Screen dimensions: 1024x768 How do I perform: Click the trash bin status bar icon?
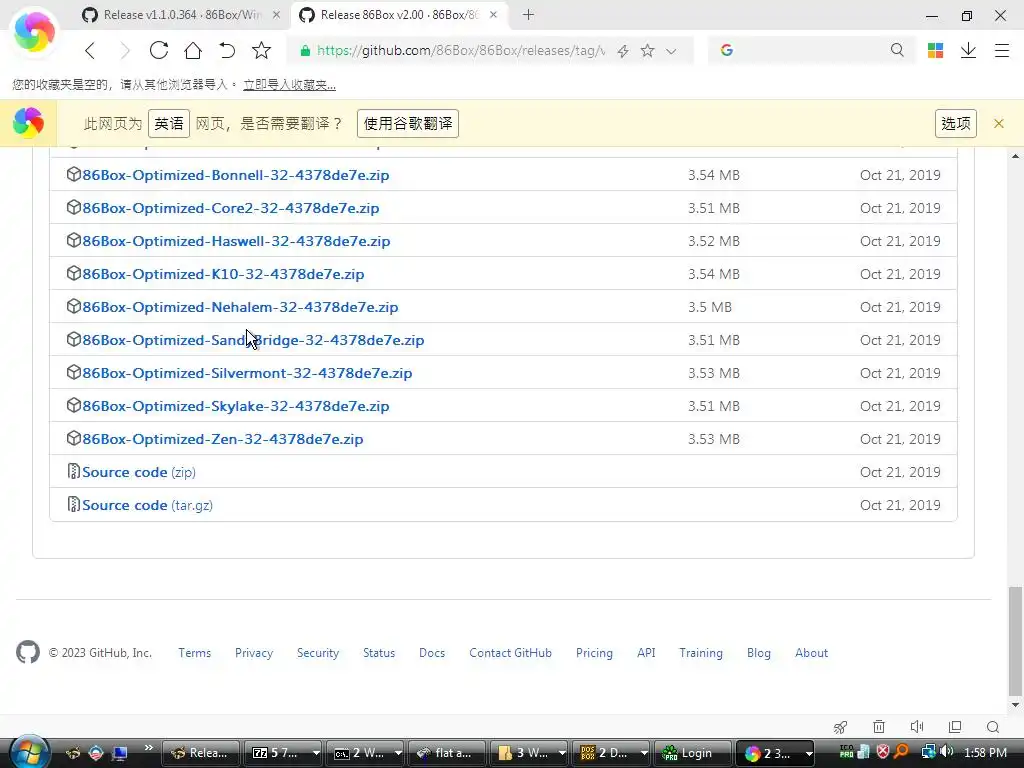point(879,727)
